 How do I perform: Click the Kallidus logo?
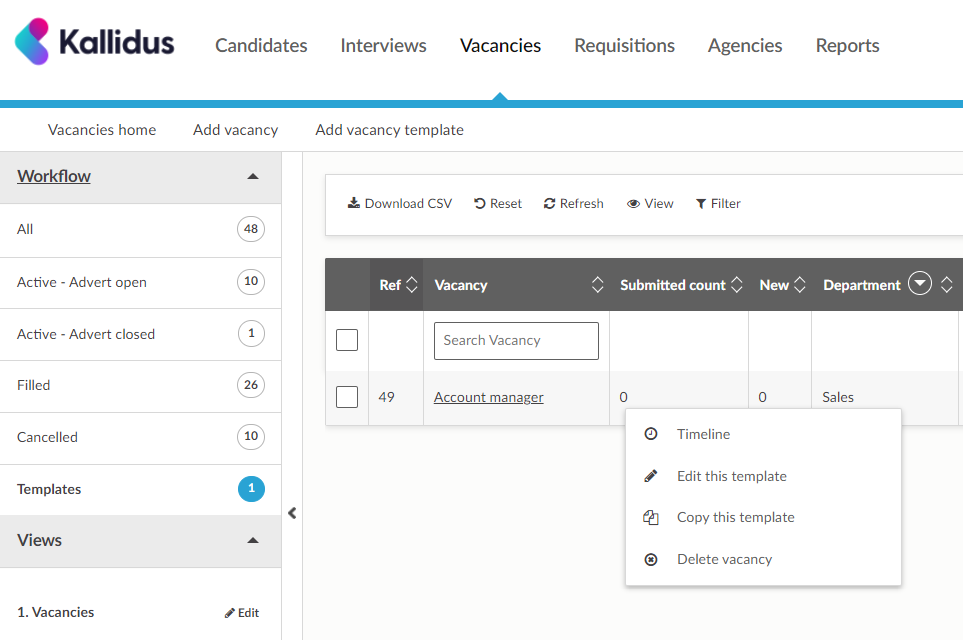[94, 42]
